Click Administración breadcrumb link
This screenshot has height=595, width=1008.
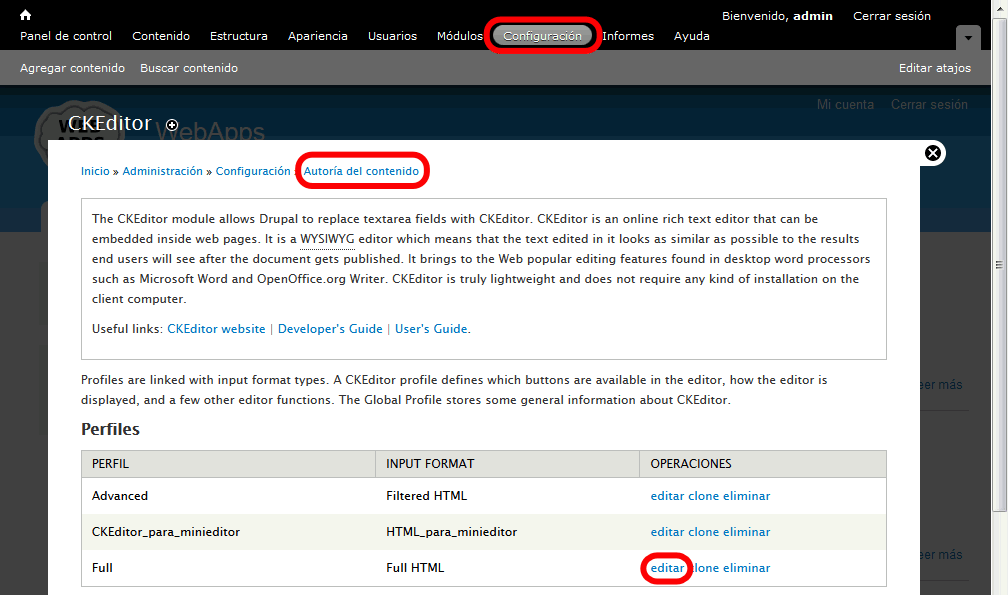tap(163, 171)
